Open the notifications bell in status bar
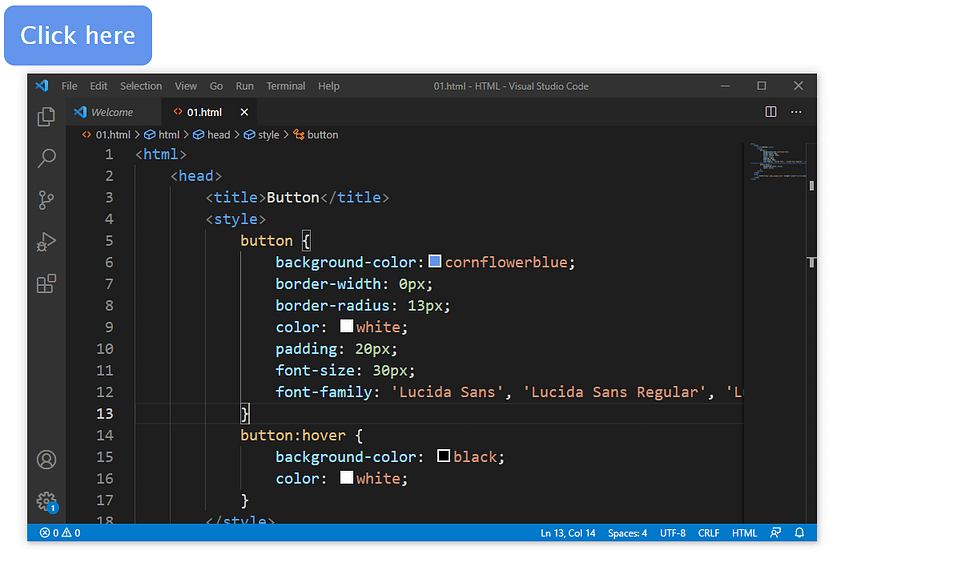Screen dimensions: 978x562 pos(800,533)
